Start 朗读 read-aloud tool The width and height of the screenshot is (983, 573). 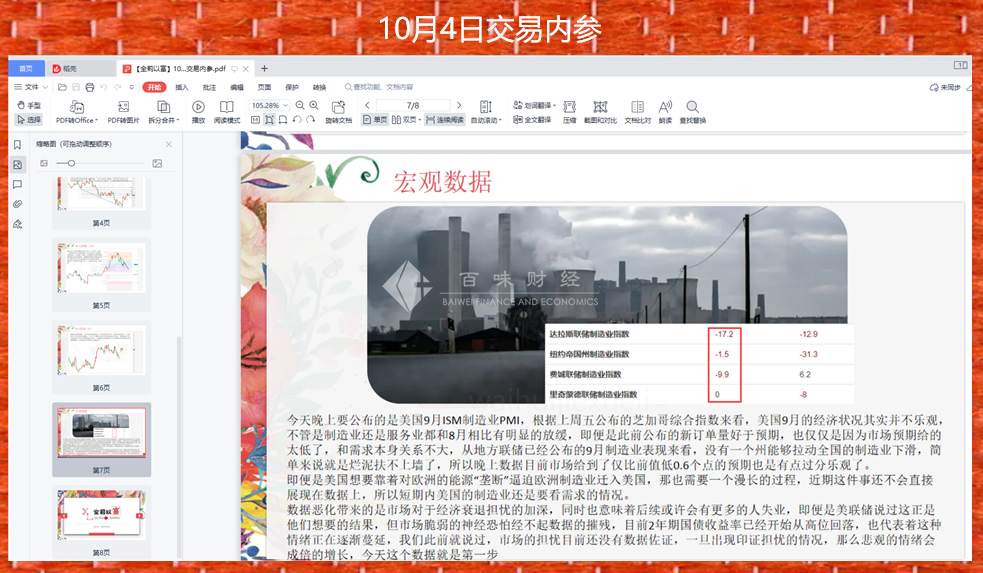[x=665, y=112]
